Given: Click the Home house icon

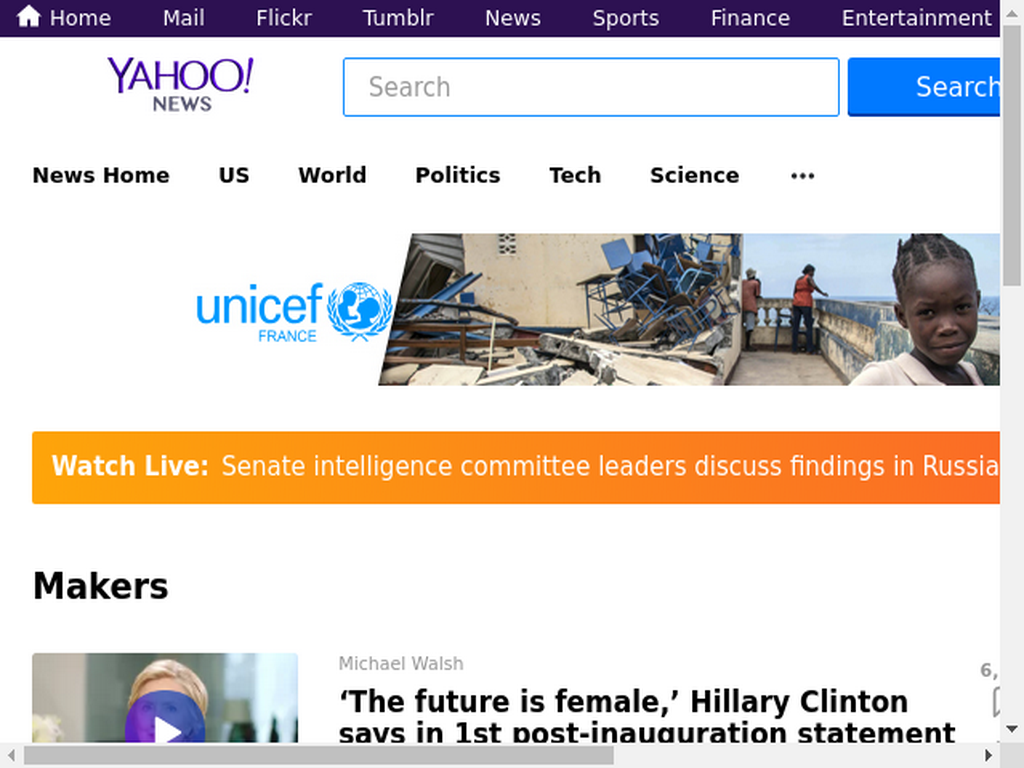Looking at the screenshot, I should pyautogui.click(x=29, y=16).
